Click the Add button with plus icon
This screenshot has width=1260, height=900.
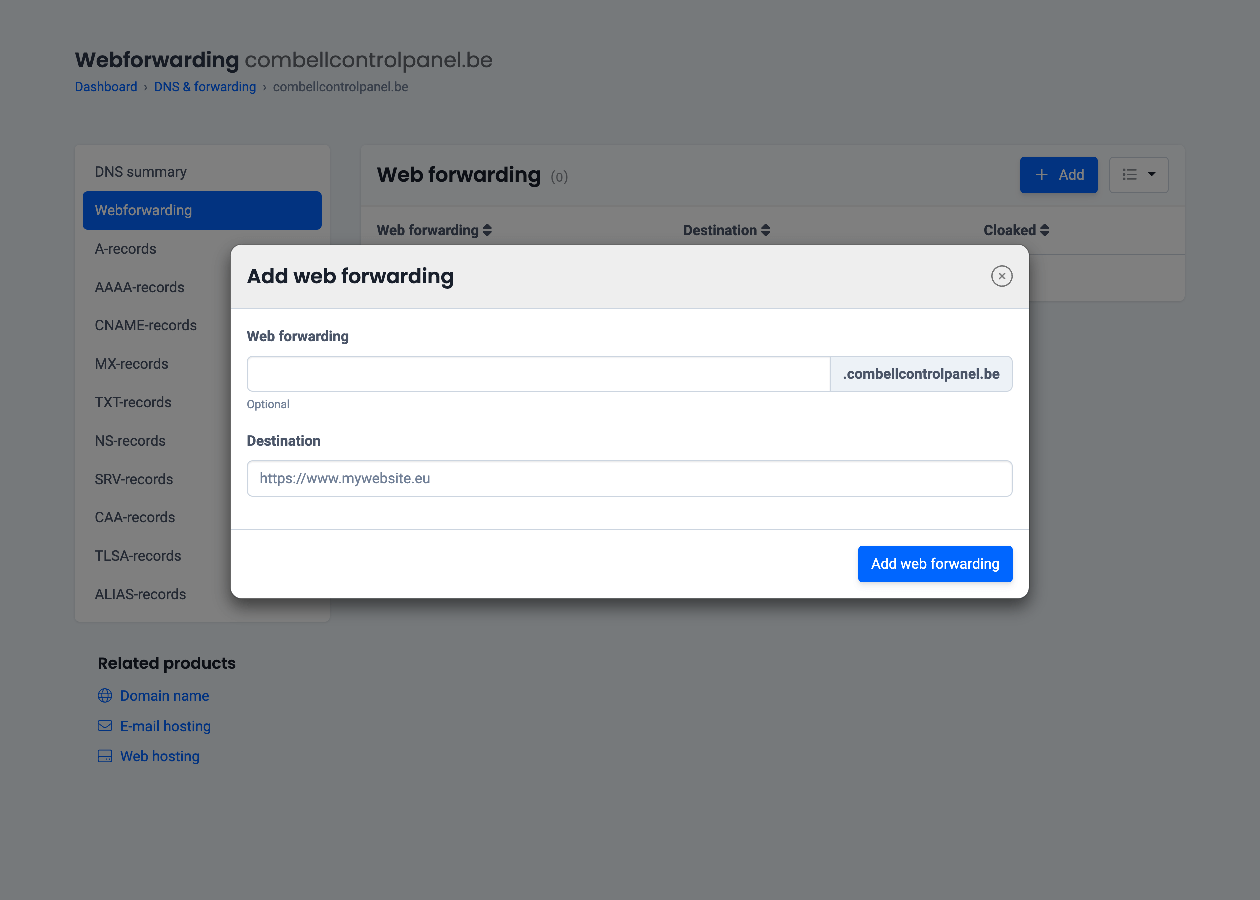click(x=1059, y=175)
